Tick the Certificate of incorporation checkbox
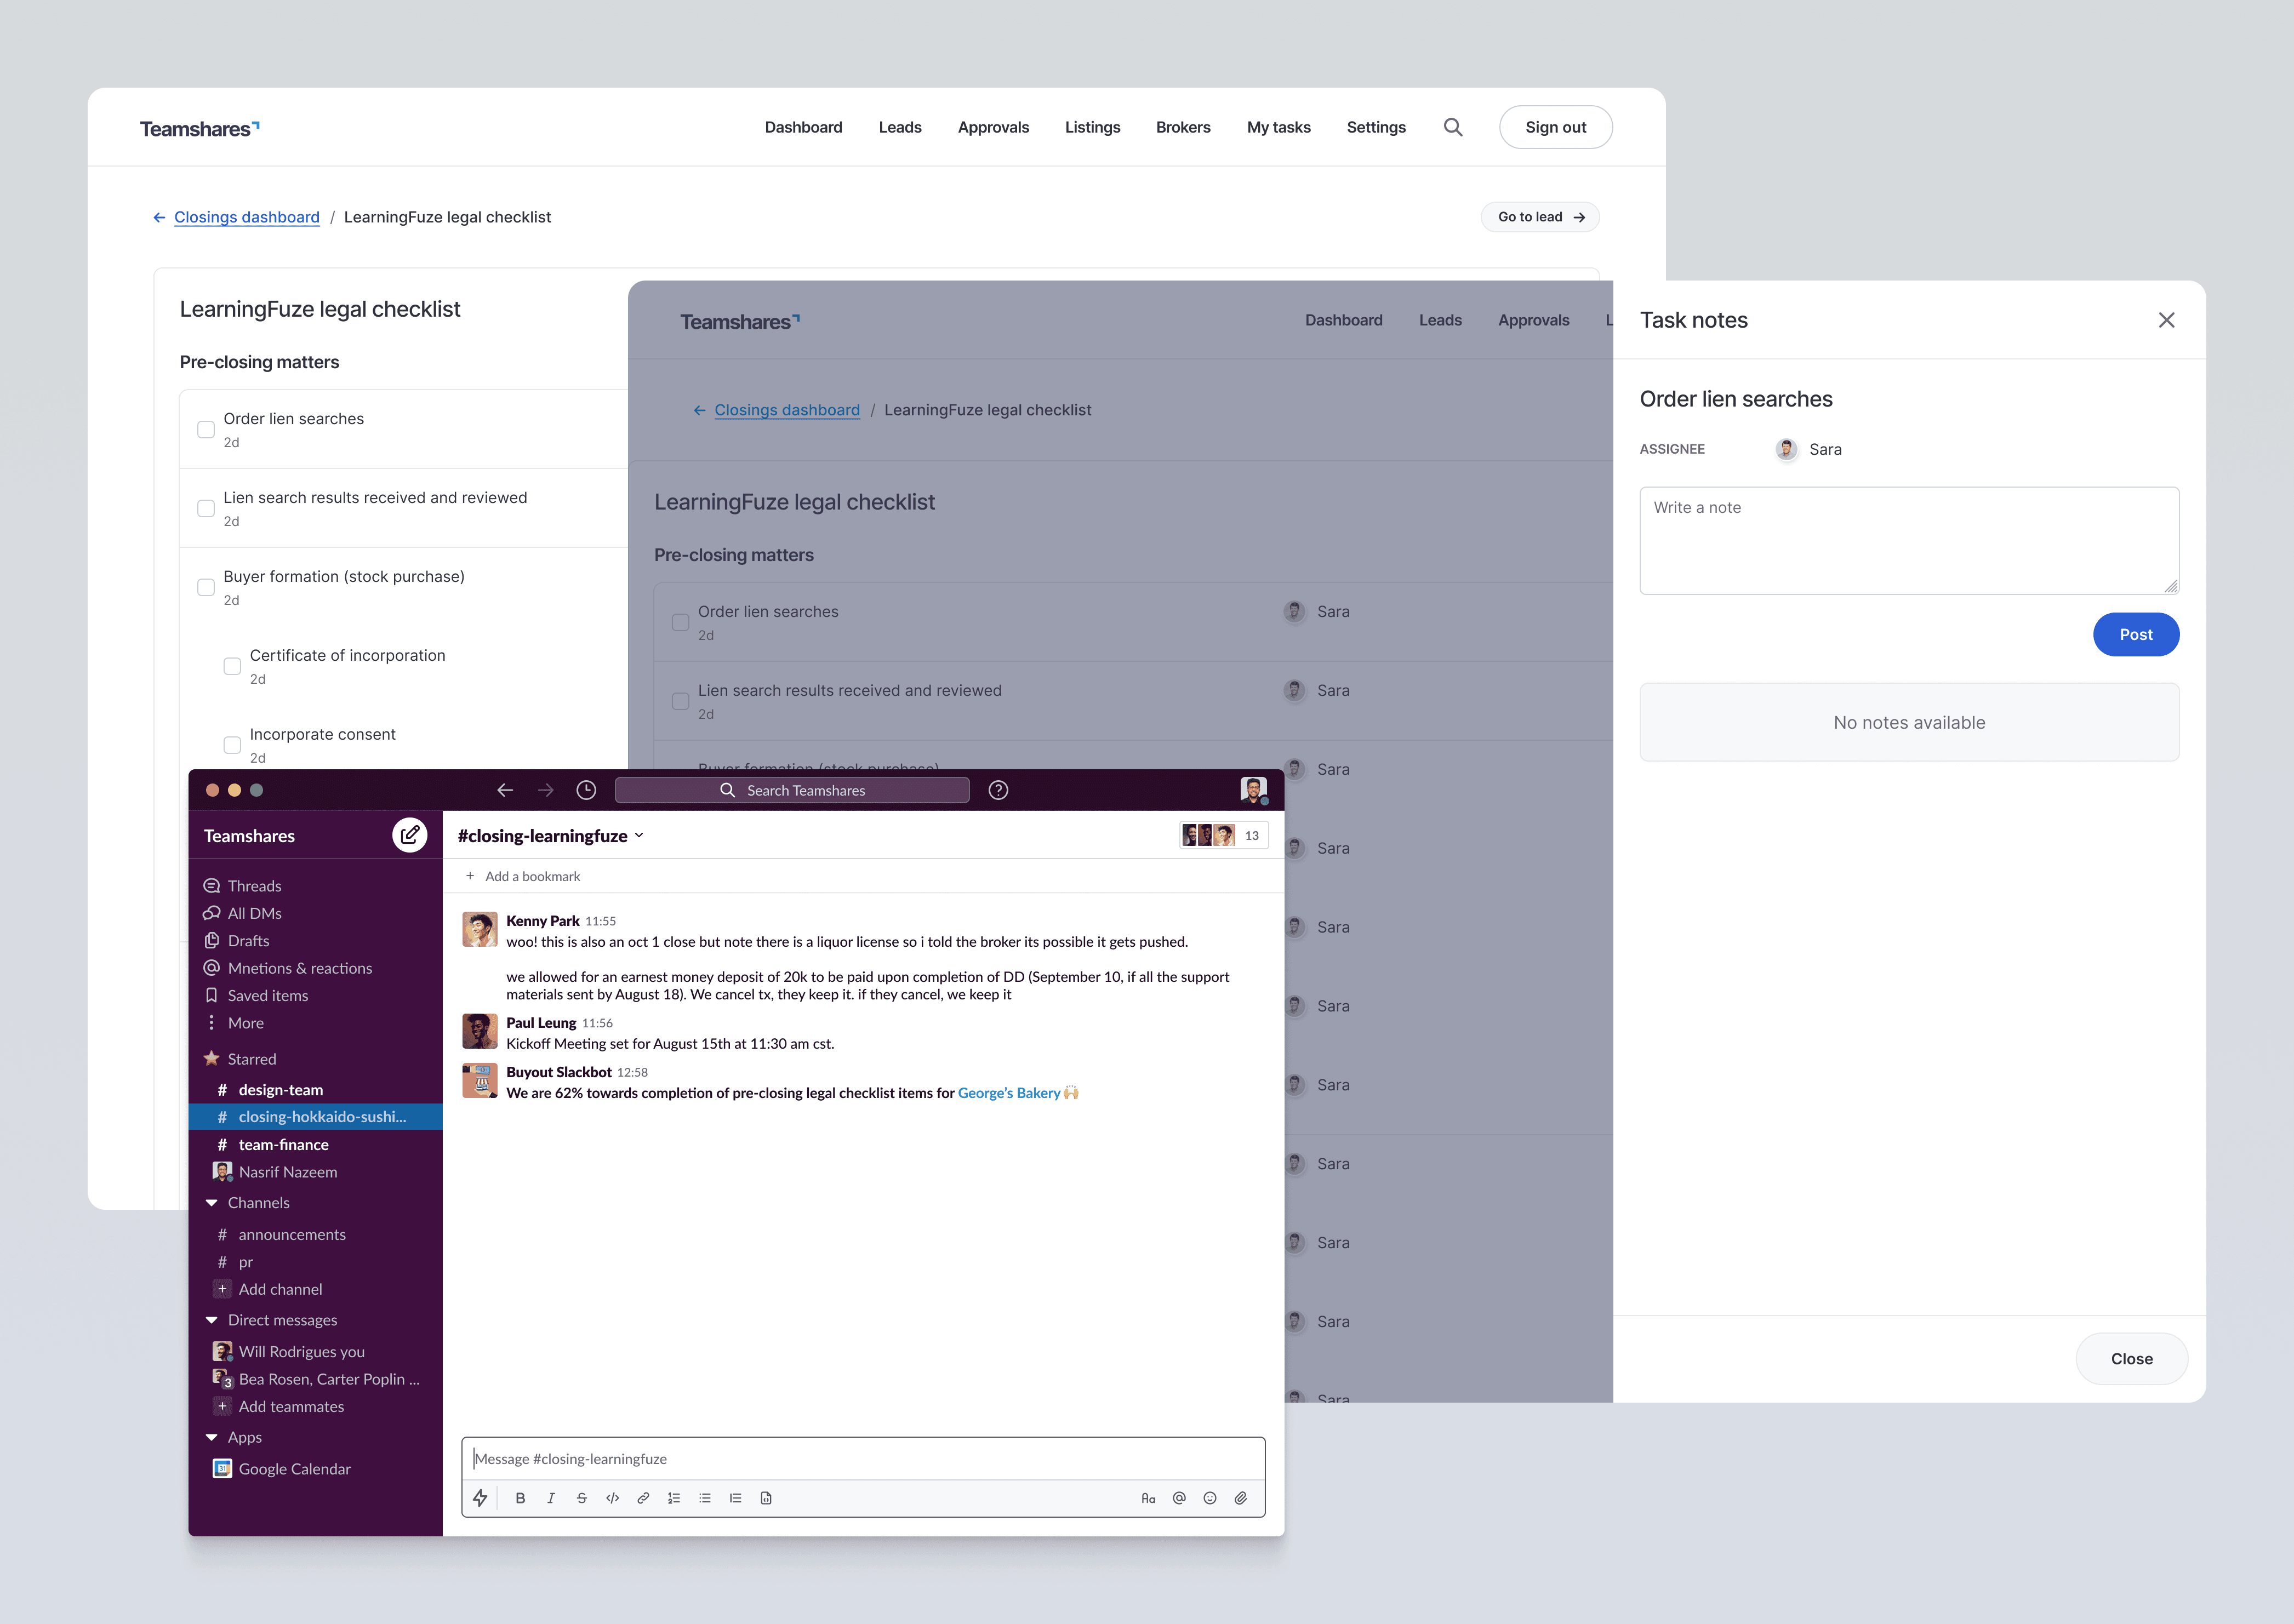The width and height of the screenshot is (2294, 1624). (x=232, y=666)
